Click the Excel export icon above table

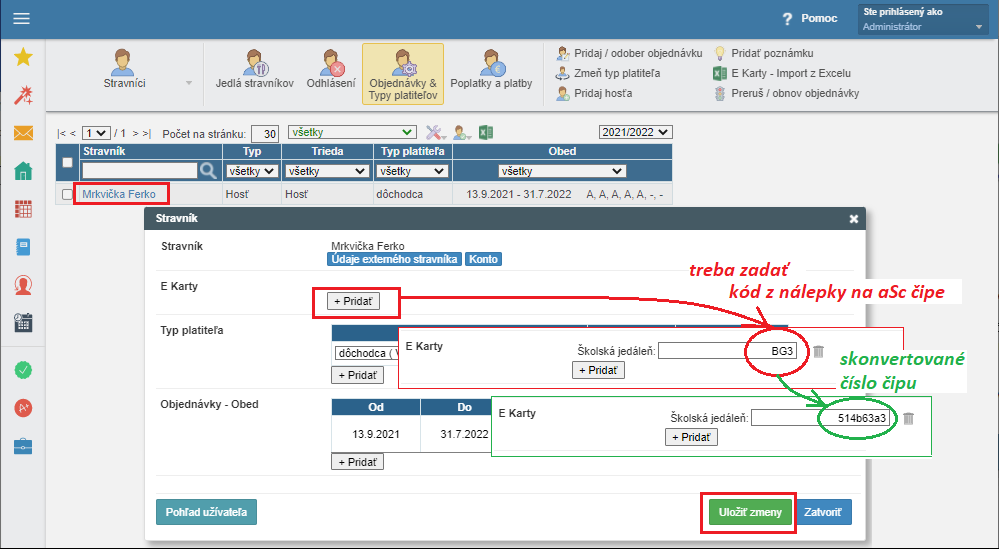point(486,133)
